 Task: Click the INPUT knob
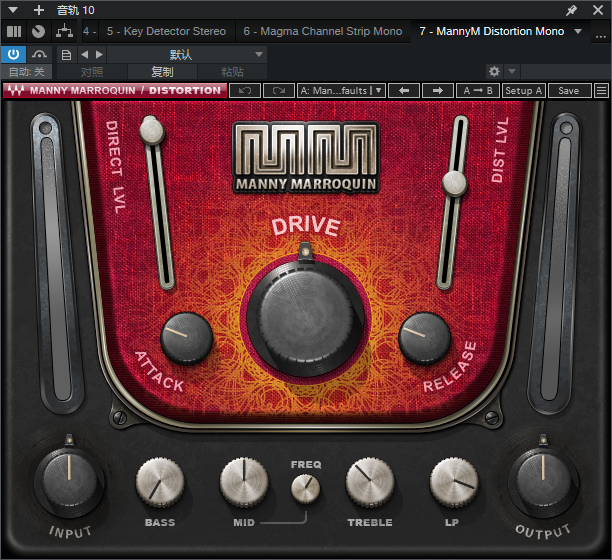tap(69, 481)
